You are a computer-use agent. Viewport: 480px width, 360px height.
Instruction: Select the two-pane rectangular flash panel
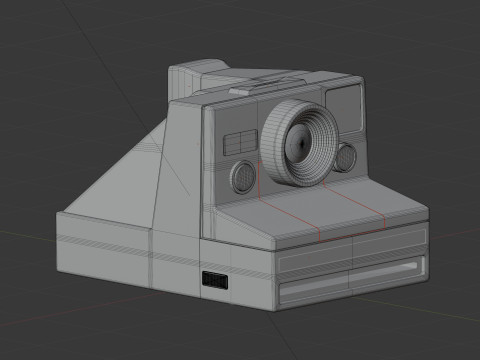pyautogui.click(x=240, y=142)
